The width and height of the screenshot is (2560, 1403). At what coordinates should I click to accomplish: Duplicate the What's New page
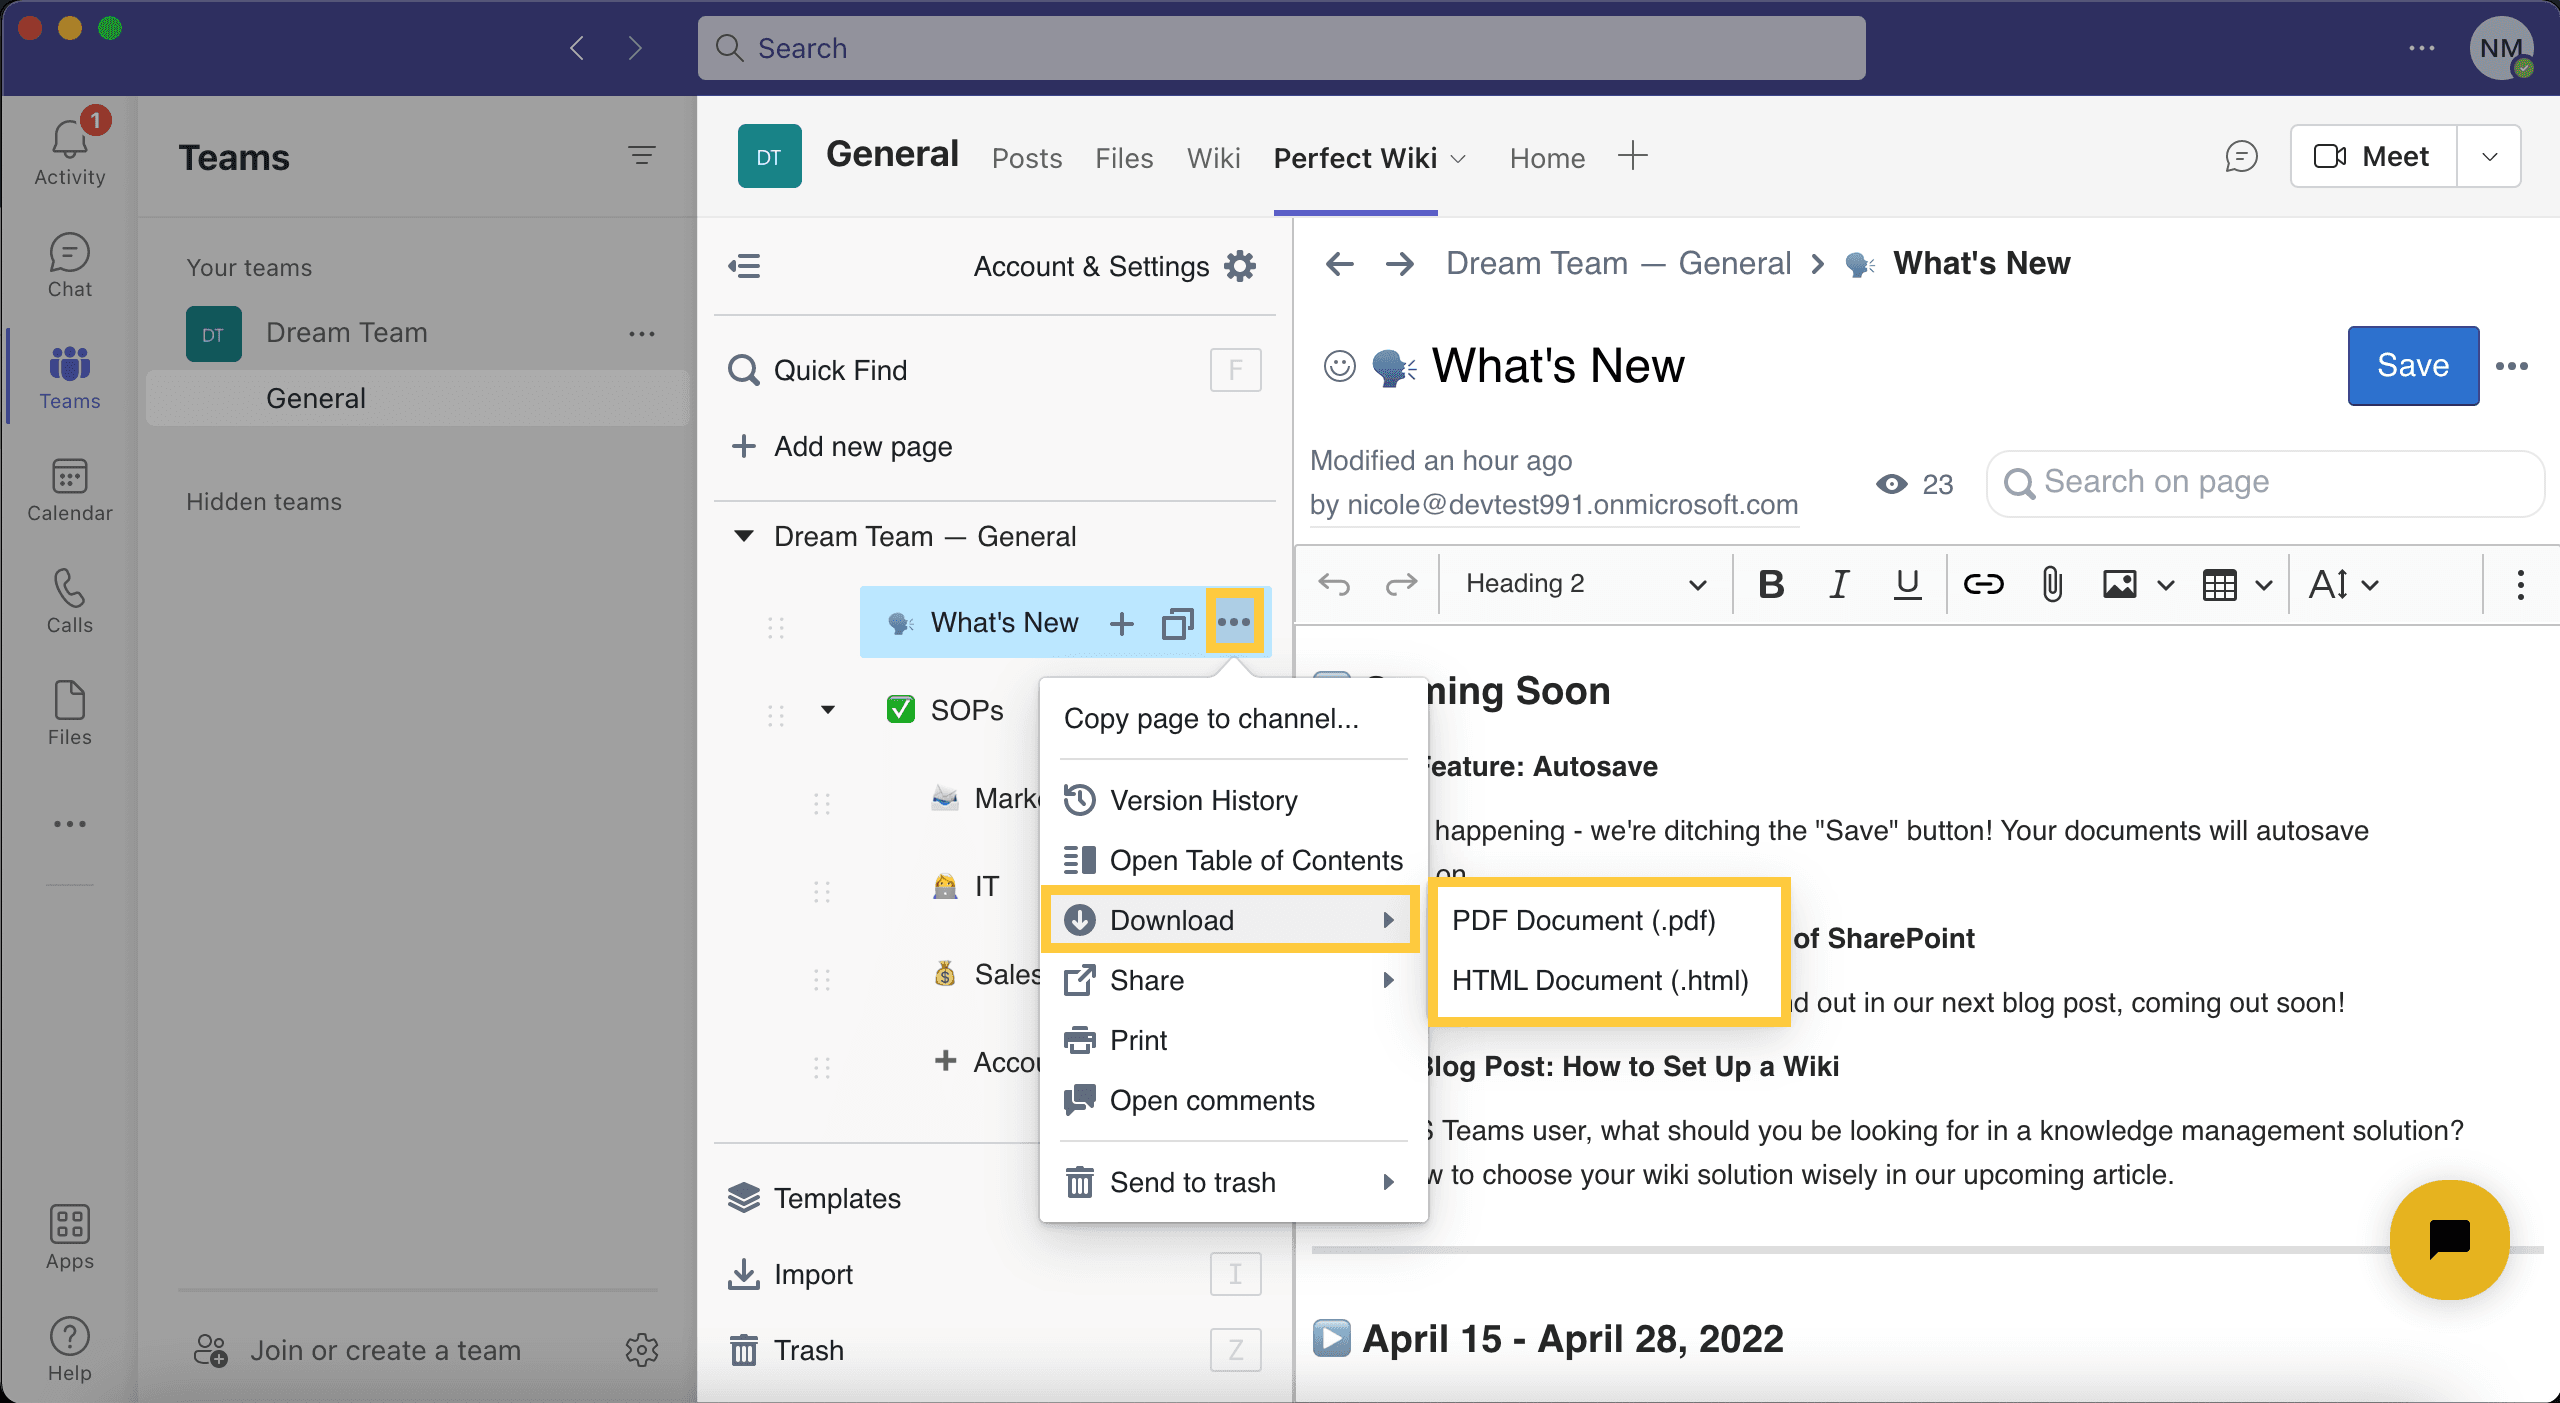(x=1178, y=623)
